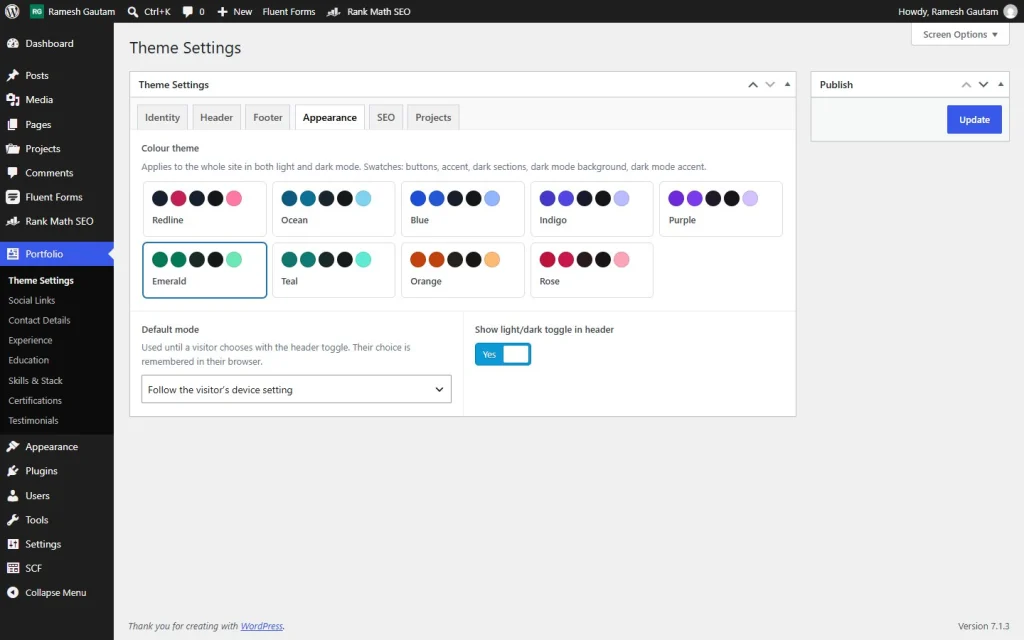Screen dimensions: 1024x640
Task: Open Testimonials submenu item
Action: coord(33,421)
